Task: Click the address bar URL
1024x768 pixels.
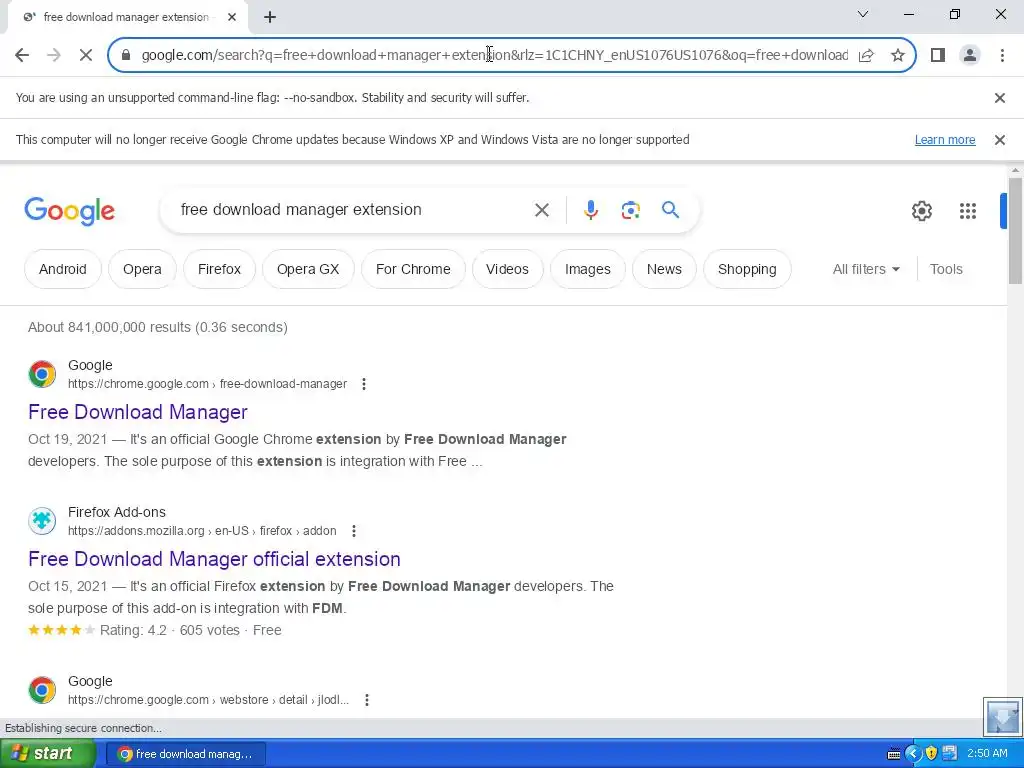Action: [x=494, y=55]
